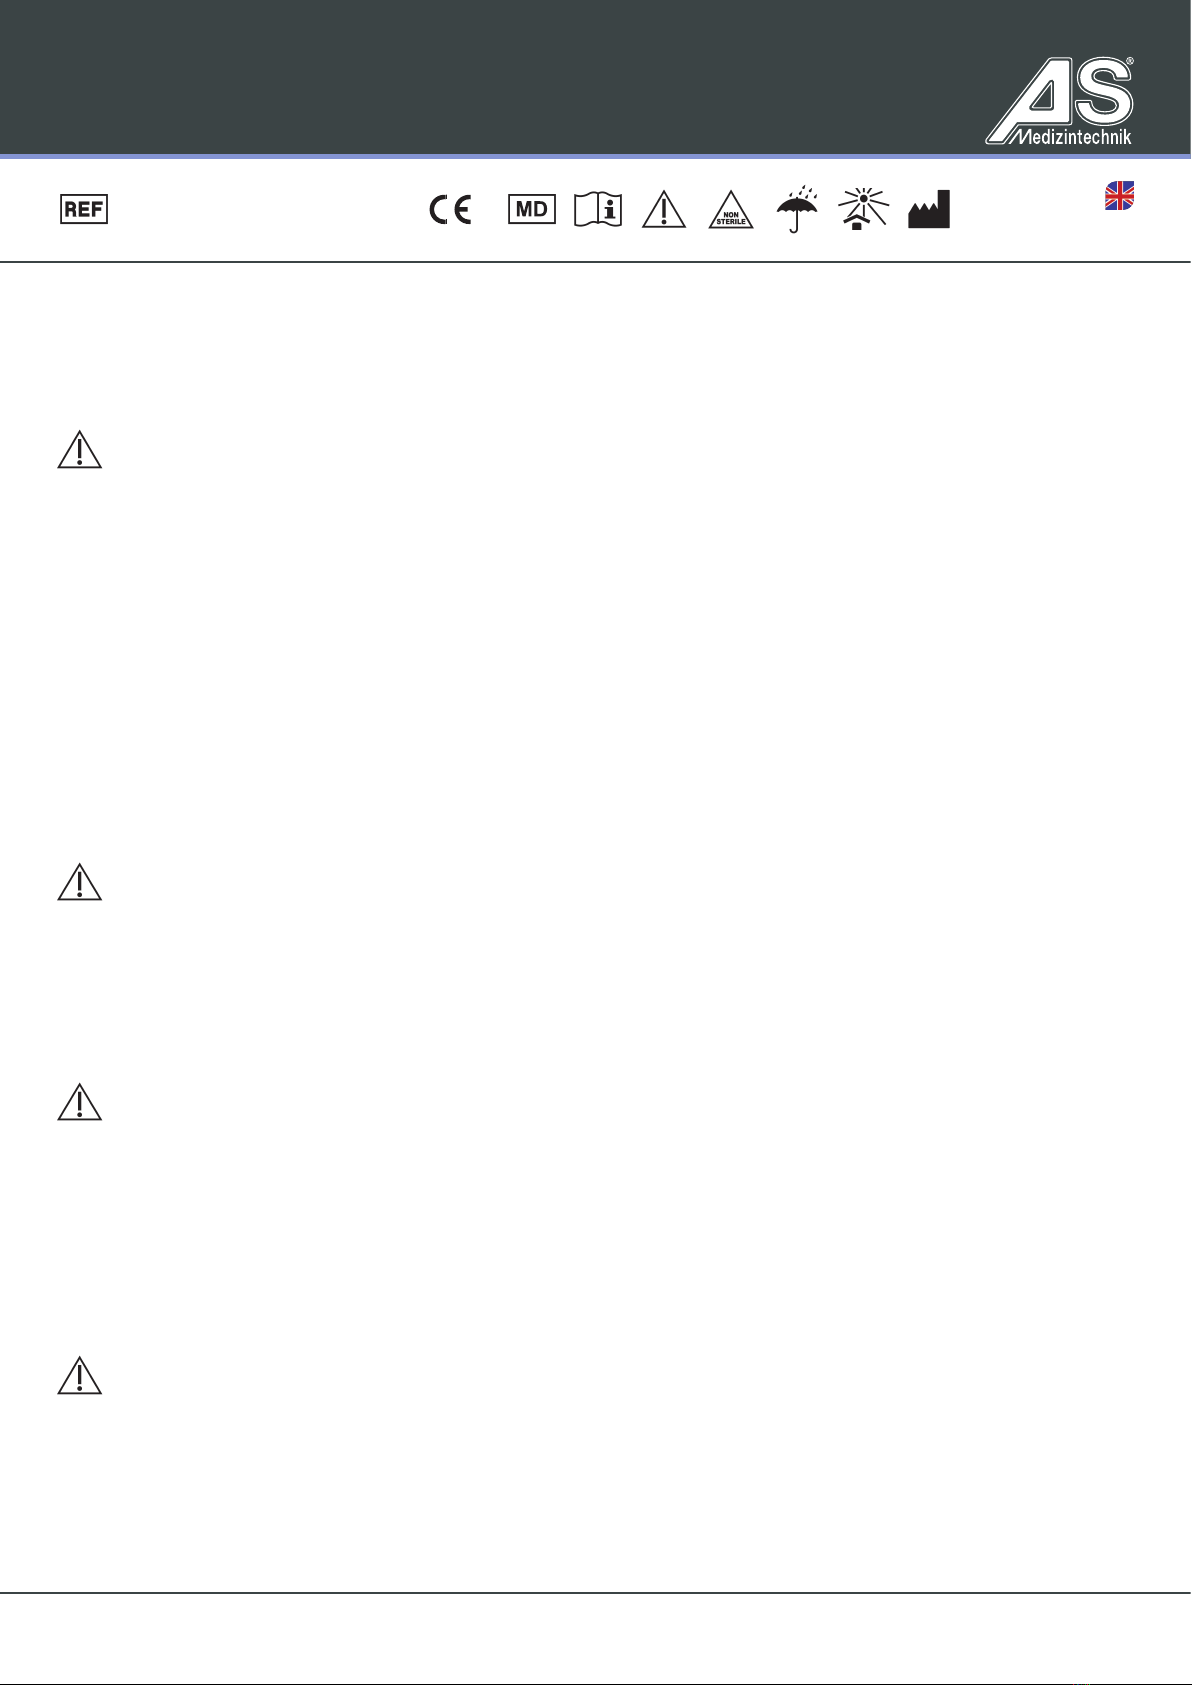The image size is (1192, 1685).
Task: Click the second body warning triangle
Action: click(80, 882)
